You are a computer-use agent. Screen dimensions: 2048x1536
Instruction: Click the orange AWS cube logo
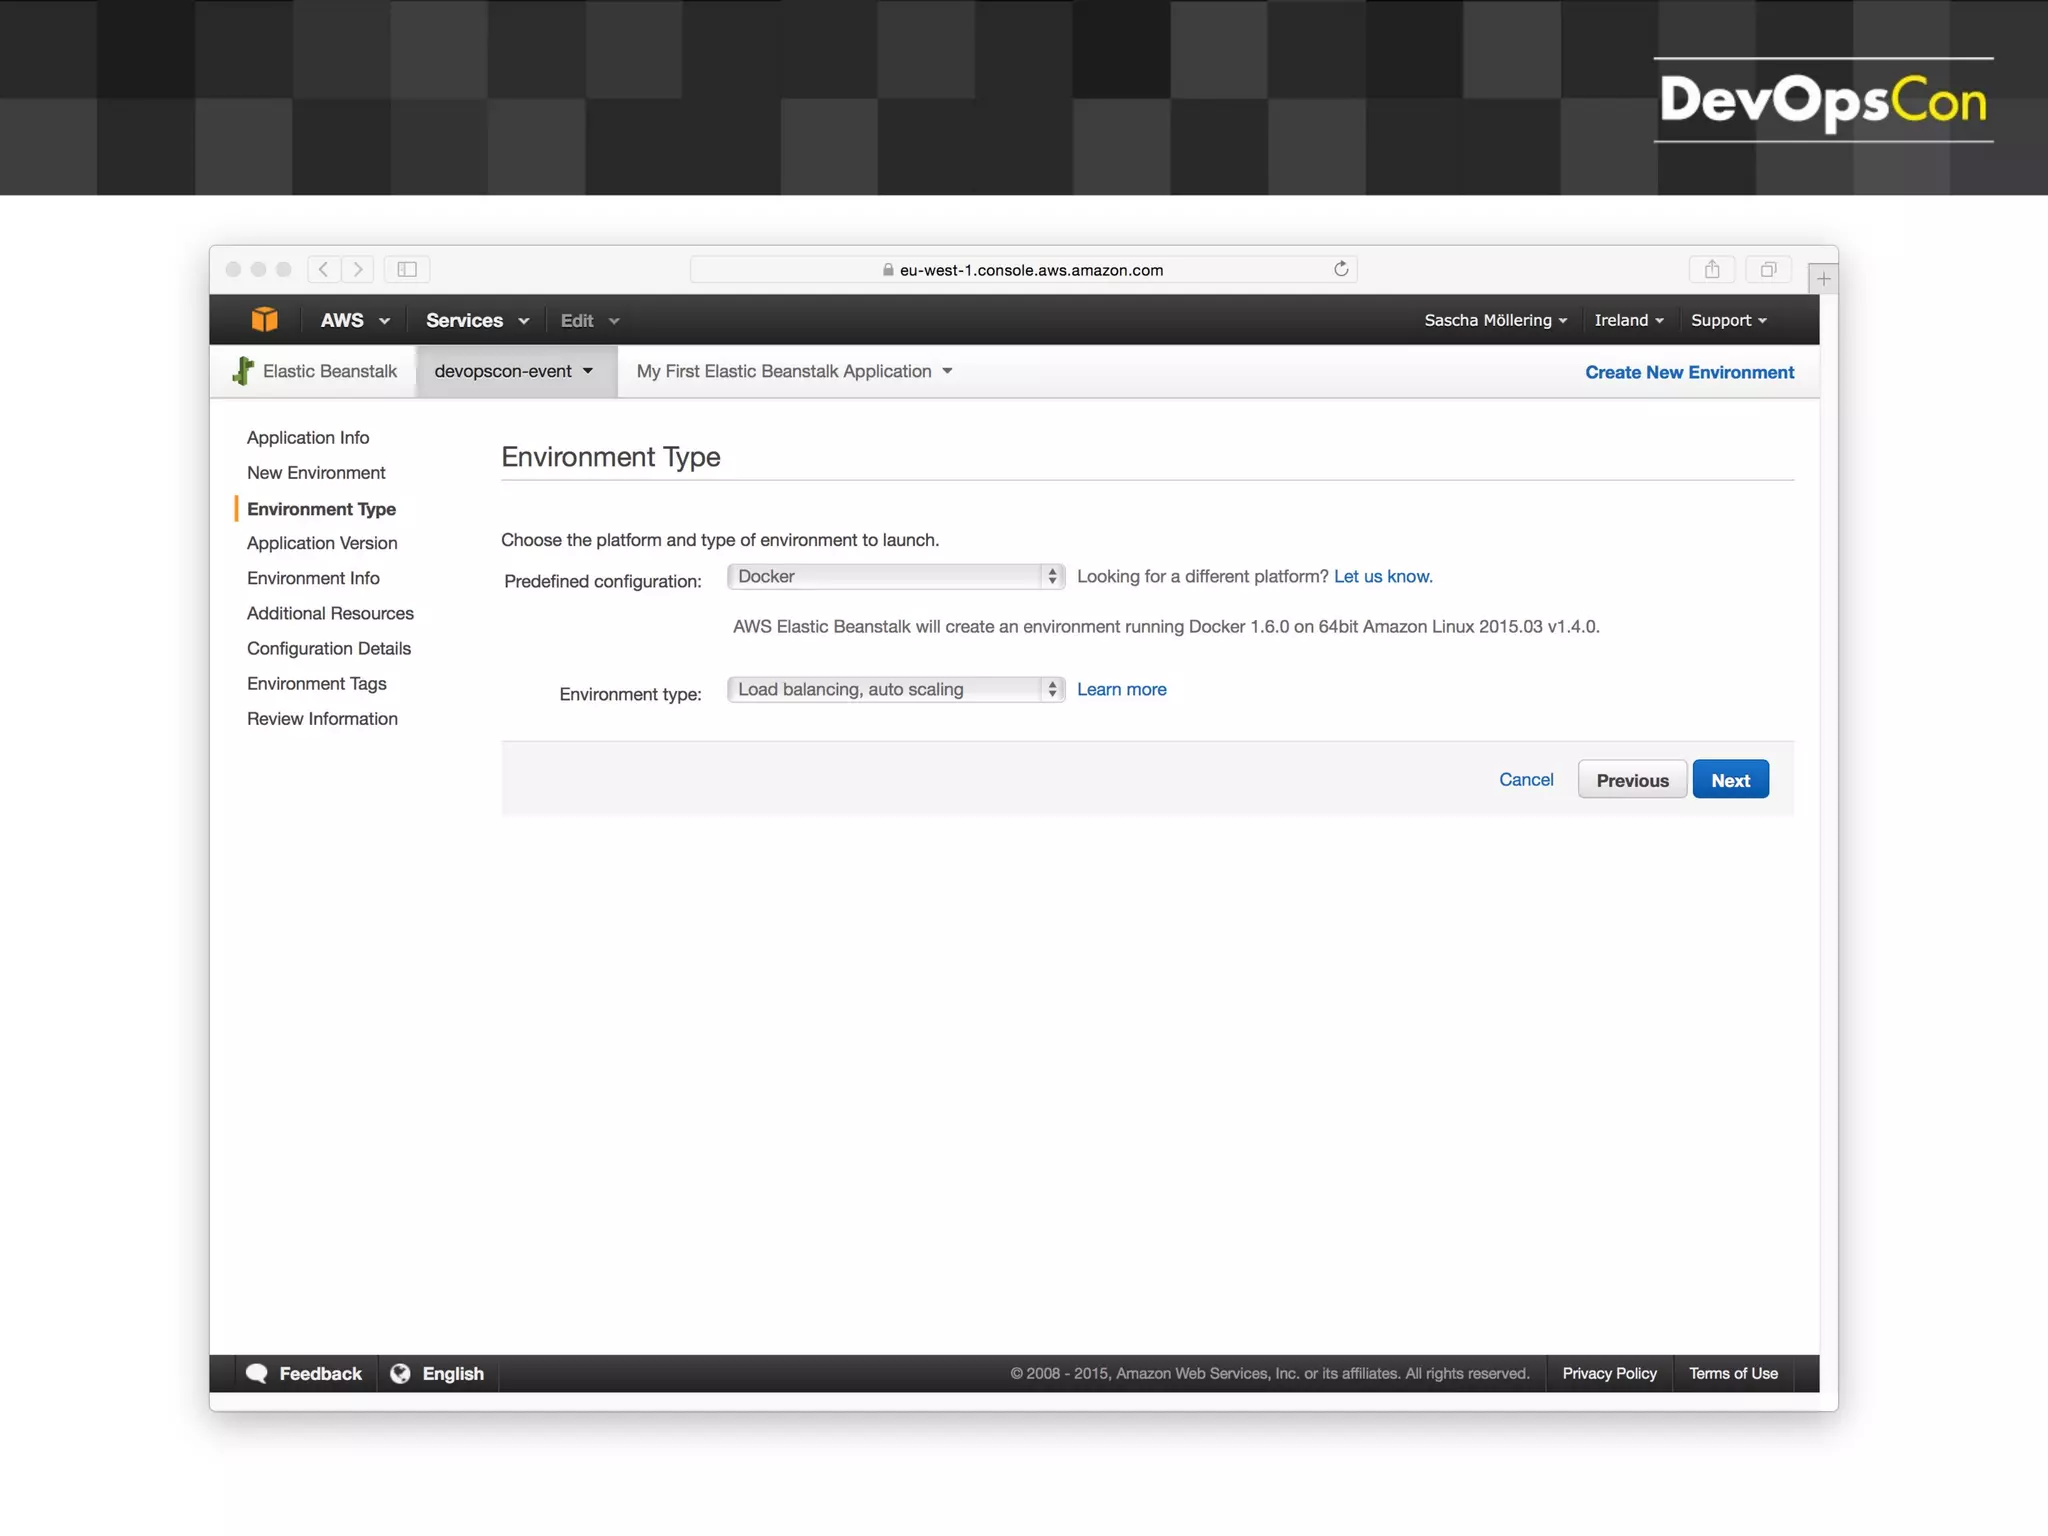[x=264, y=320]
